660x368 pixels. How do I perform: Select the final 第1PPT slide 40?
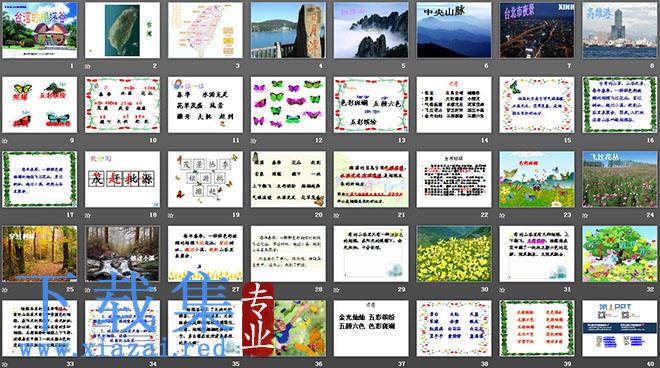(620, 328)
